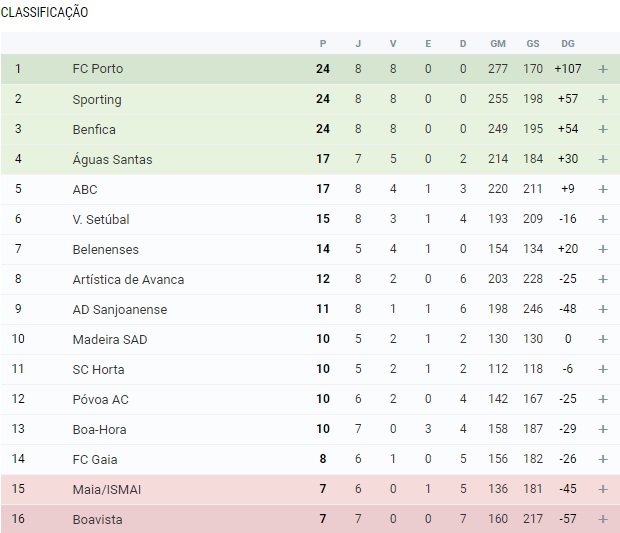Expand Maia/ISMAI row details
Screen dimensions: 620x533
coord(603,490)
